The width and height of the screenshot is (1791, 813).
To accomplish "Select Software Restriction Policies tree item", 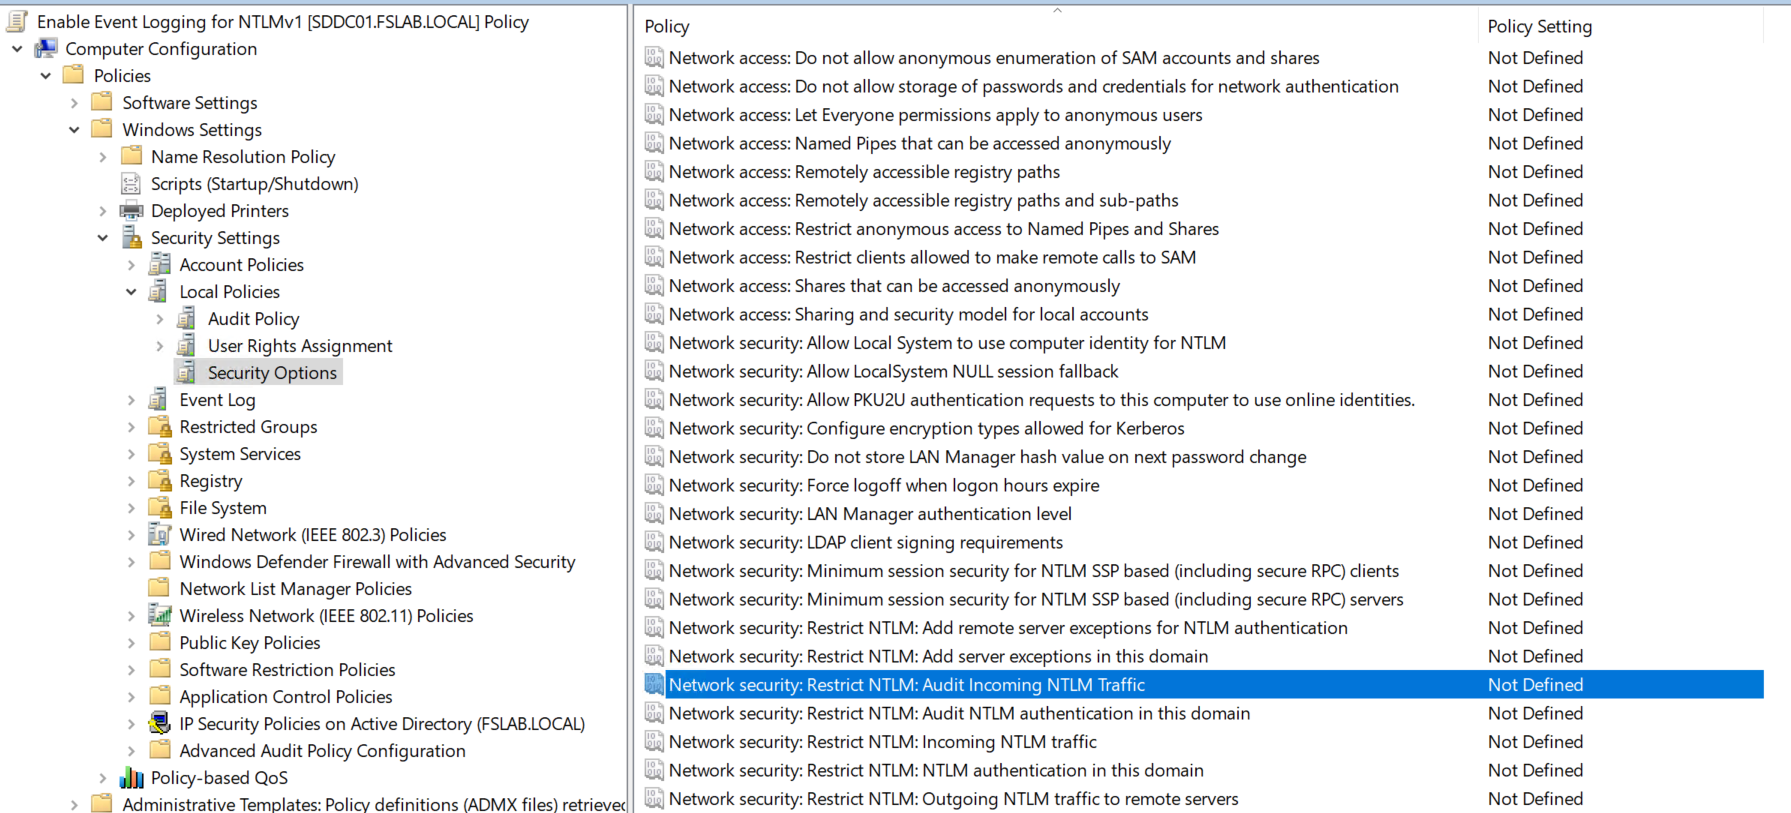I will tap(287, 669).
